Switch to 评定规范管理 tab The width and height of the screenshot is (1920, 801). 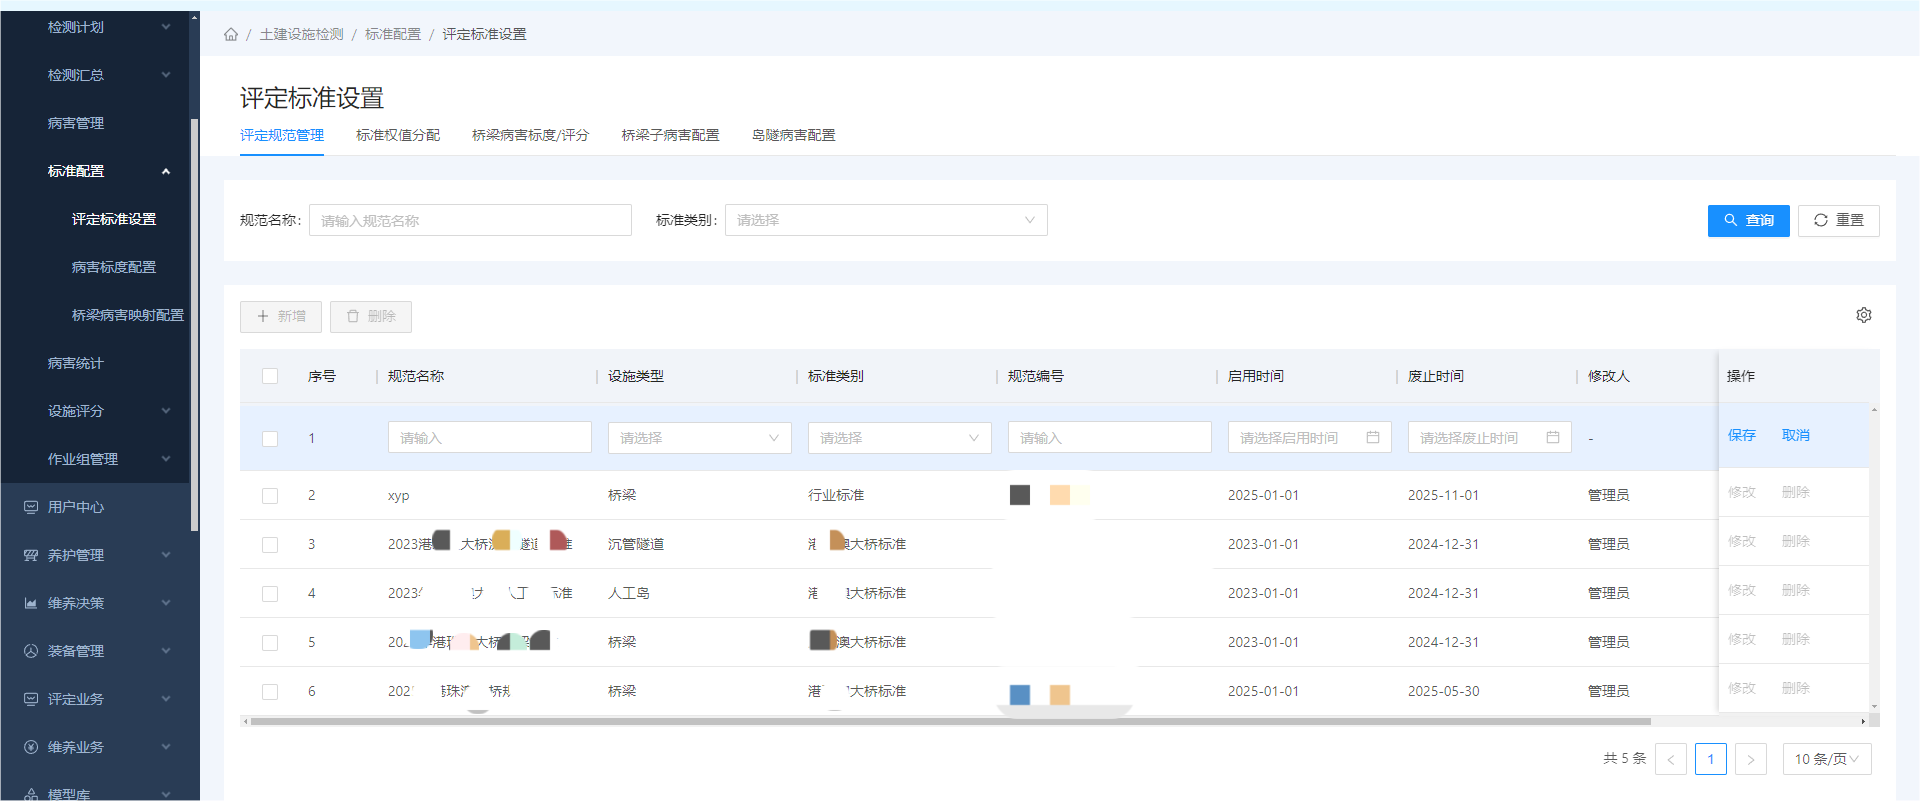click(282, 135)
